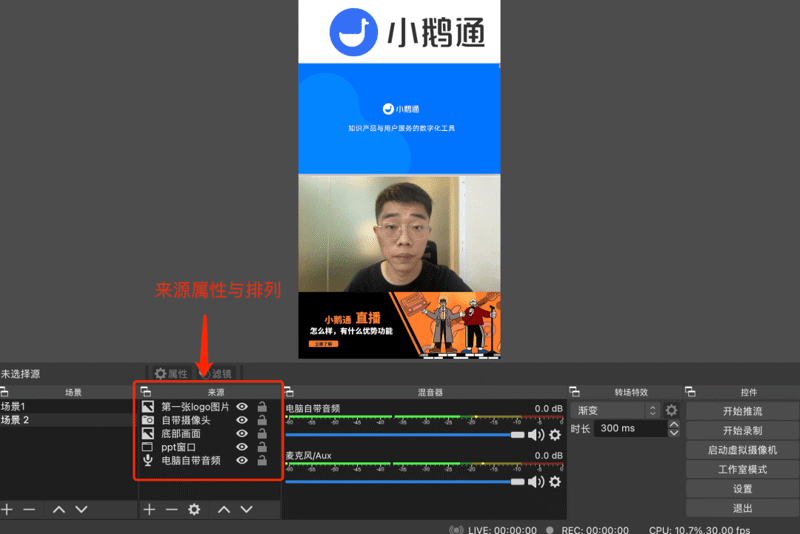This screenshot has height=534, width=800.
Task: Select 电脑自带音频 source row
Action: click(x=209, y=460)
